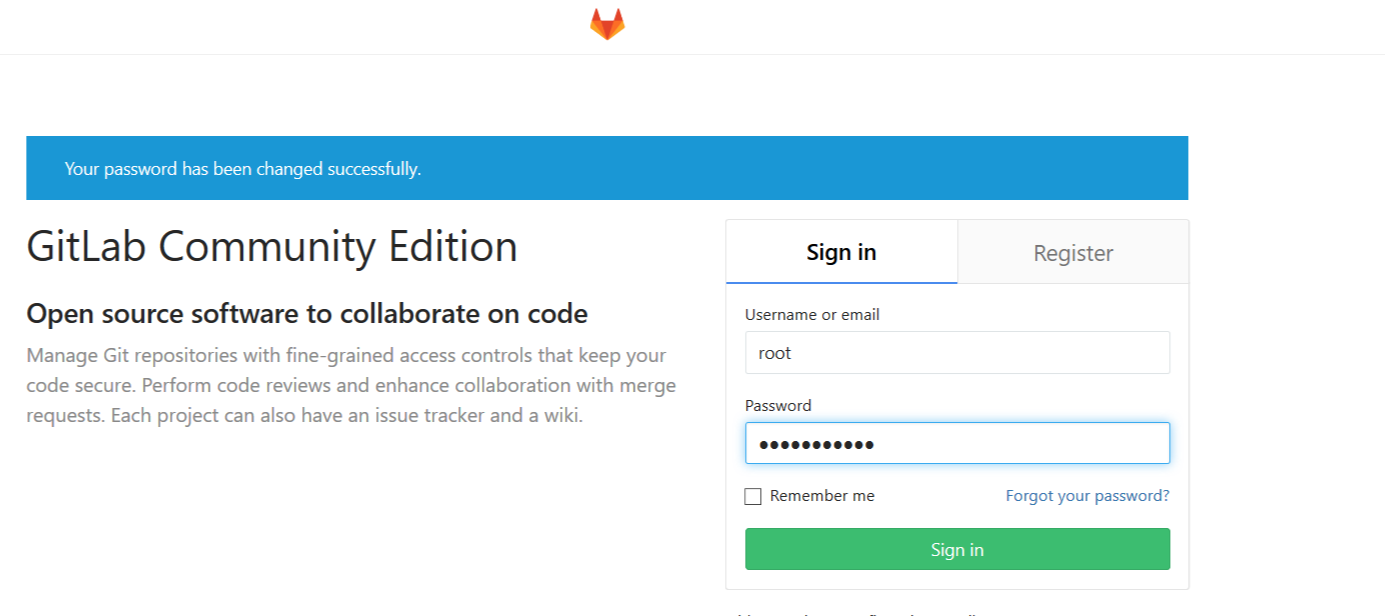
Task: Click the password changed successfully banner
Action: pos(607,168)
